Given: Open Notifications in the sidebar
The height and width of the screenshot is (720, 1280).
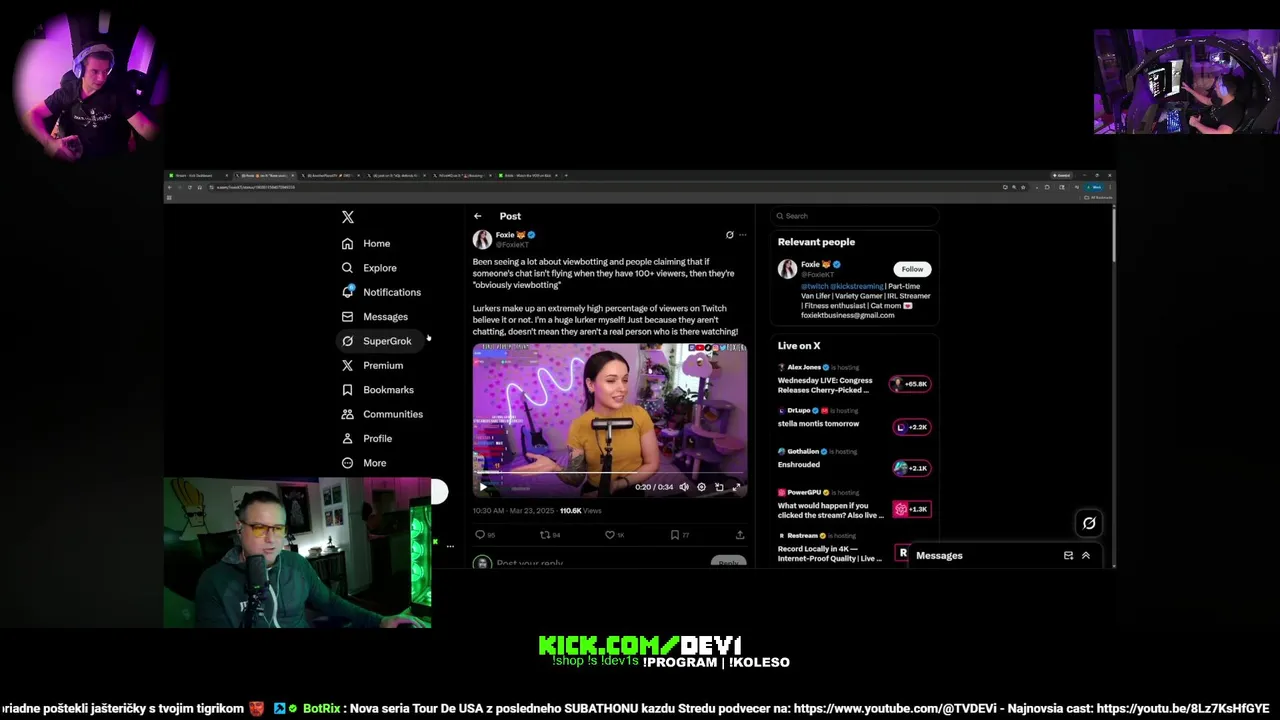Looking at the screenshot, I should click(381, 292).
